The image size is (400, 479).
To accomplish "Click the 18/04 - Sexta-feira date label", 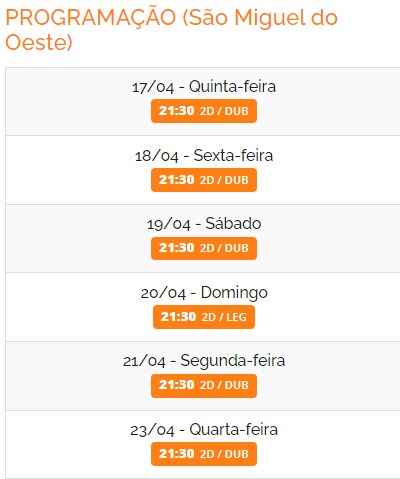I will pos(204,156).
